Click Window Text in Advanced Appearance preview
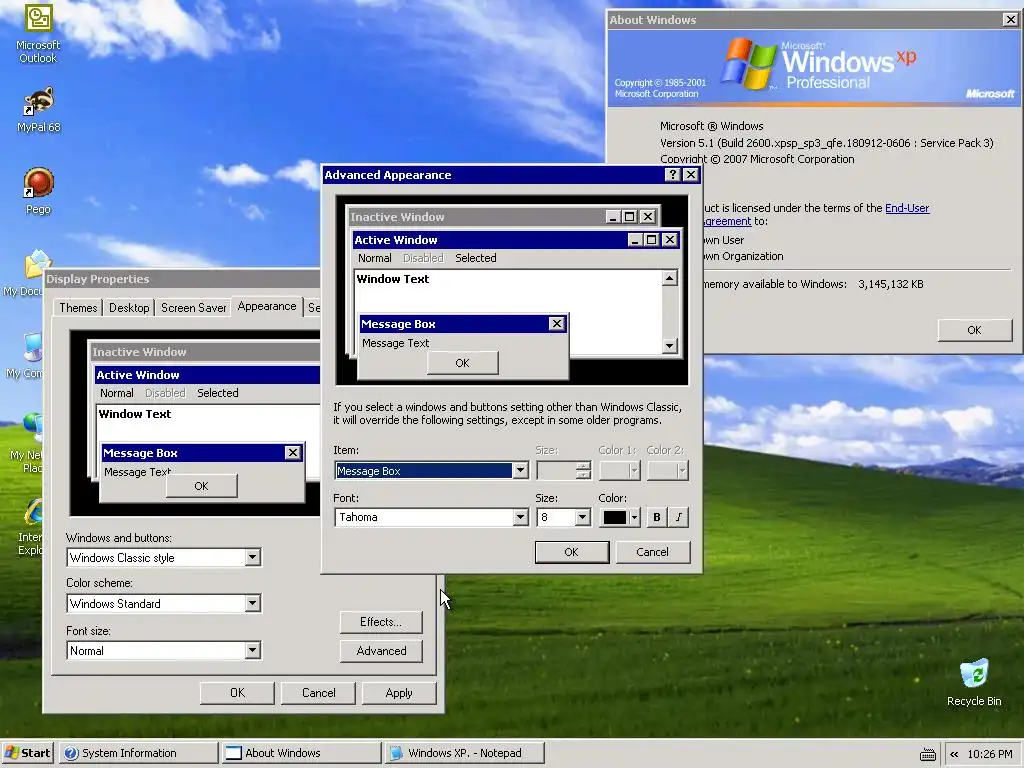The image size is (1024, 768). [392, 279]
